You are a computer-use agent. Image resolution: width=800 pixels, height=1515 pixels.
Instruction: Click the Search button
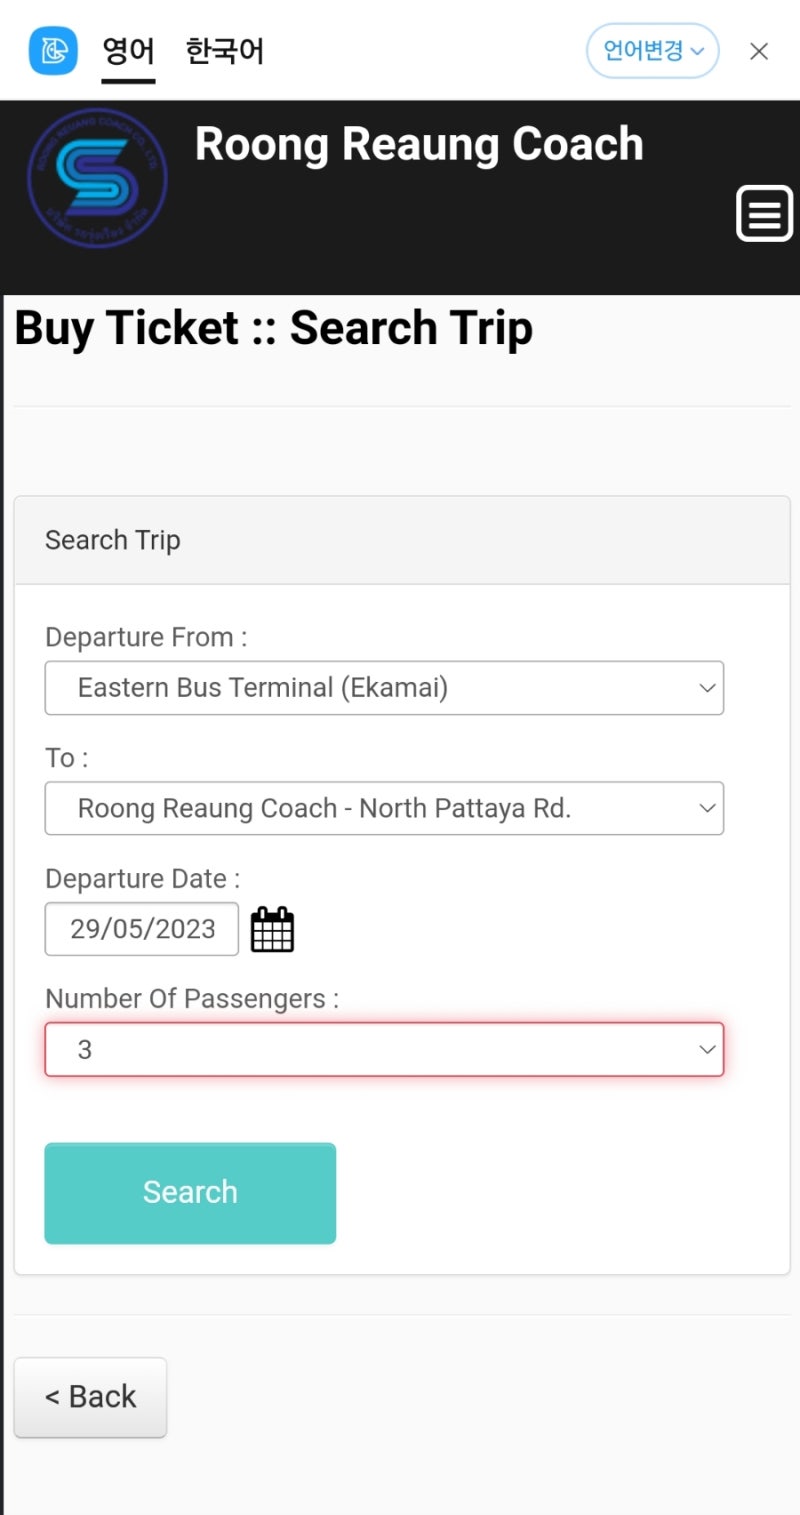[x=190, y=1193]
